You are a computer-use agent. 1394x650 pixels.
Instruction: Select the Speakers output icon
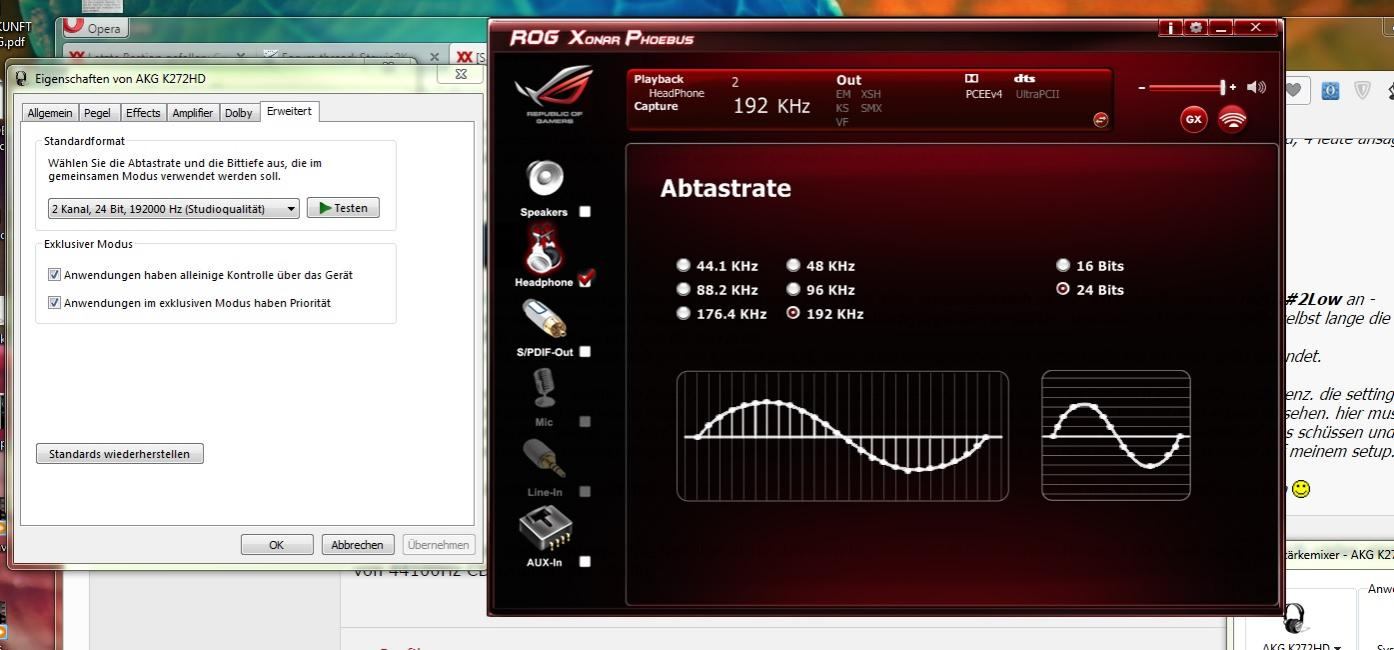545,179
